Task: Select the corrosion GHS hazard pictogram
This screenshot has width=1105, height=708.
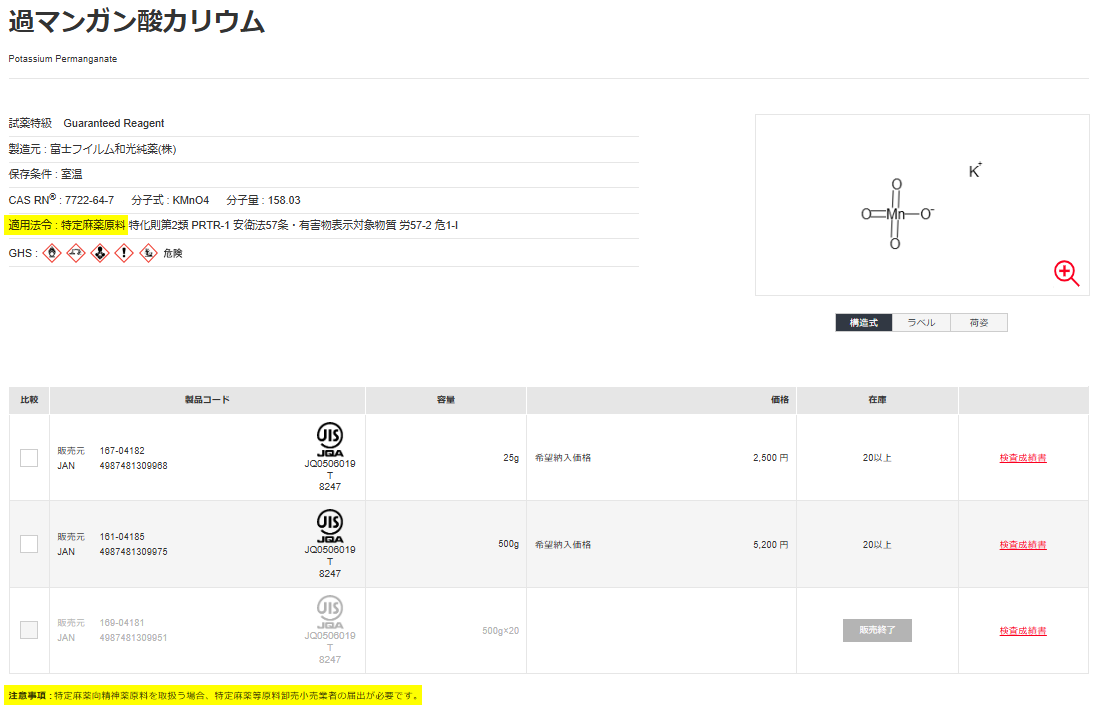Action: (75, 253)
